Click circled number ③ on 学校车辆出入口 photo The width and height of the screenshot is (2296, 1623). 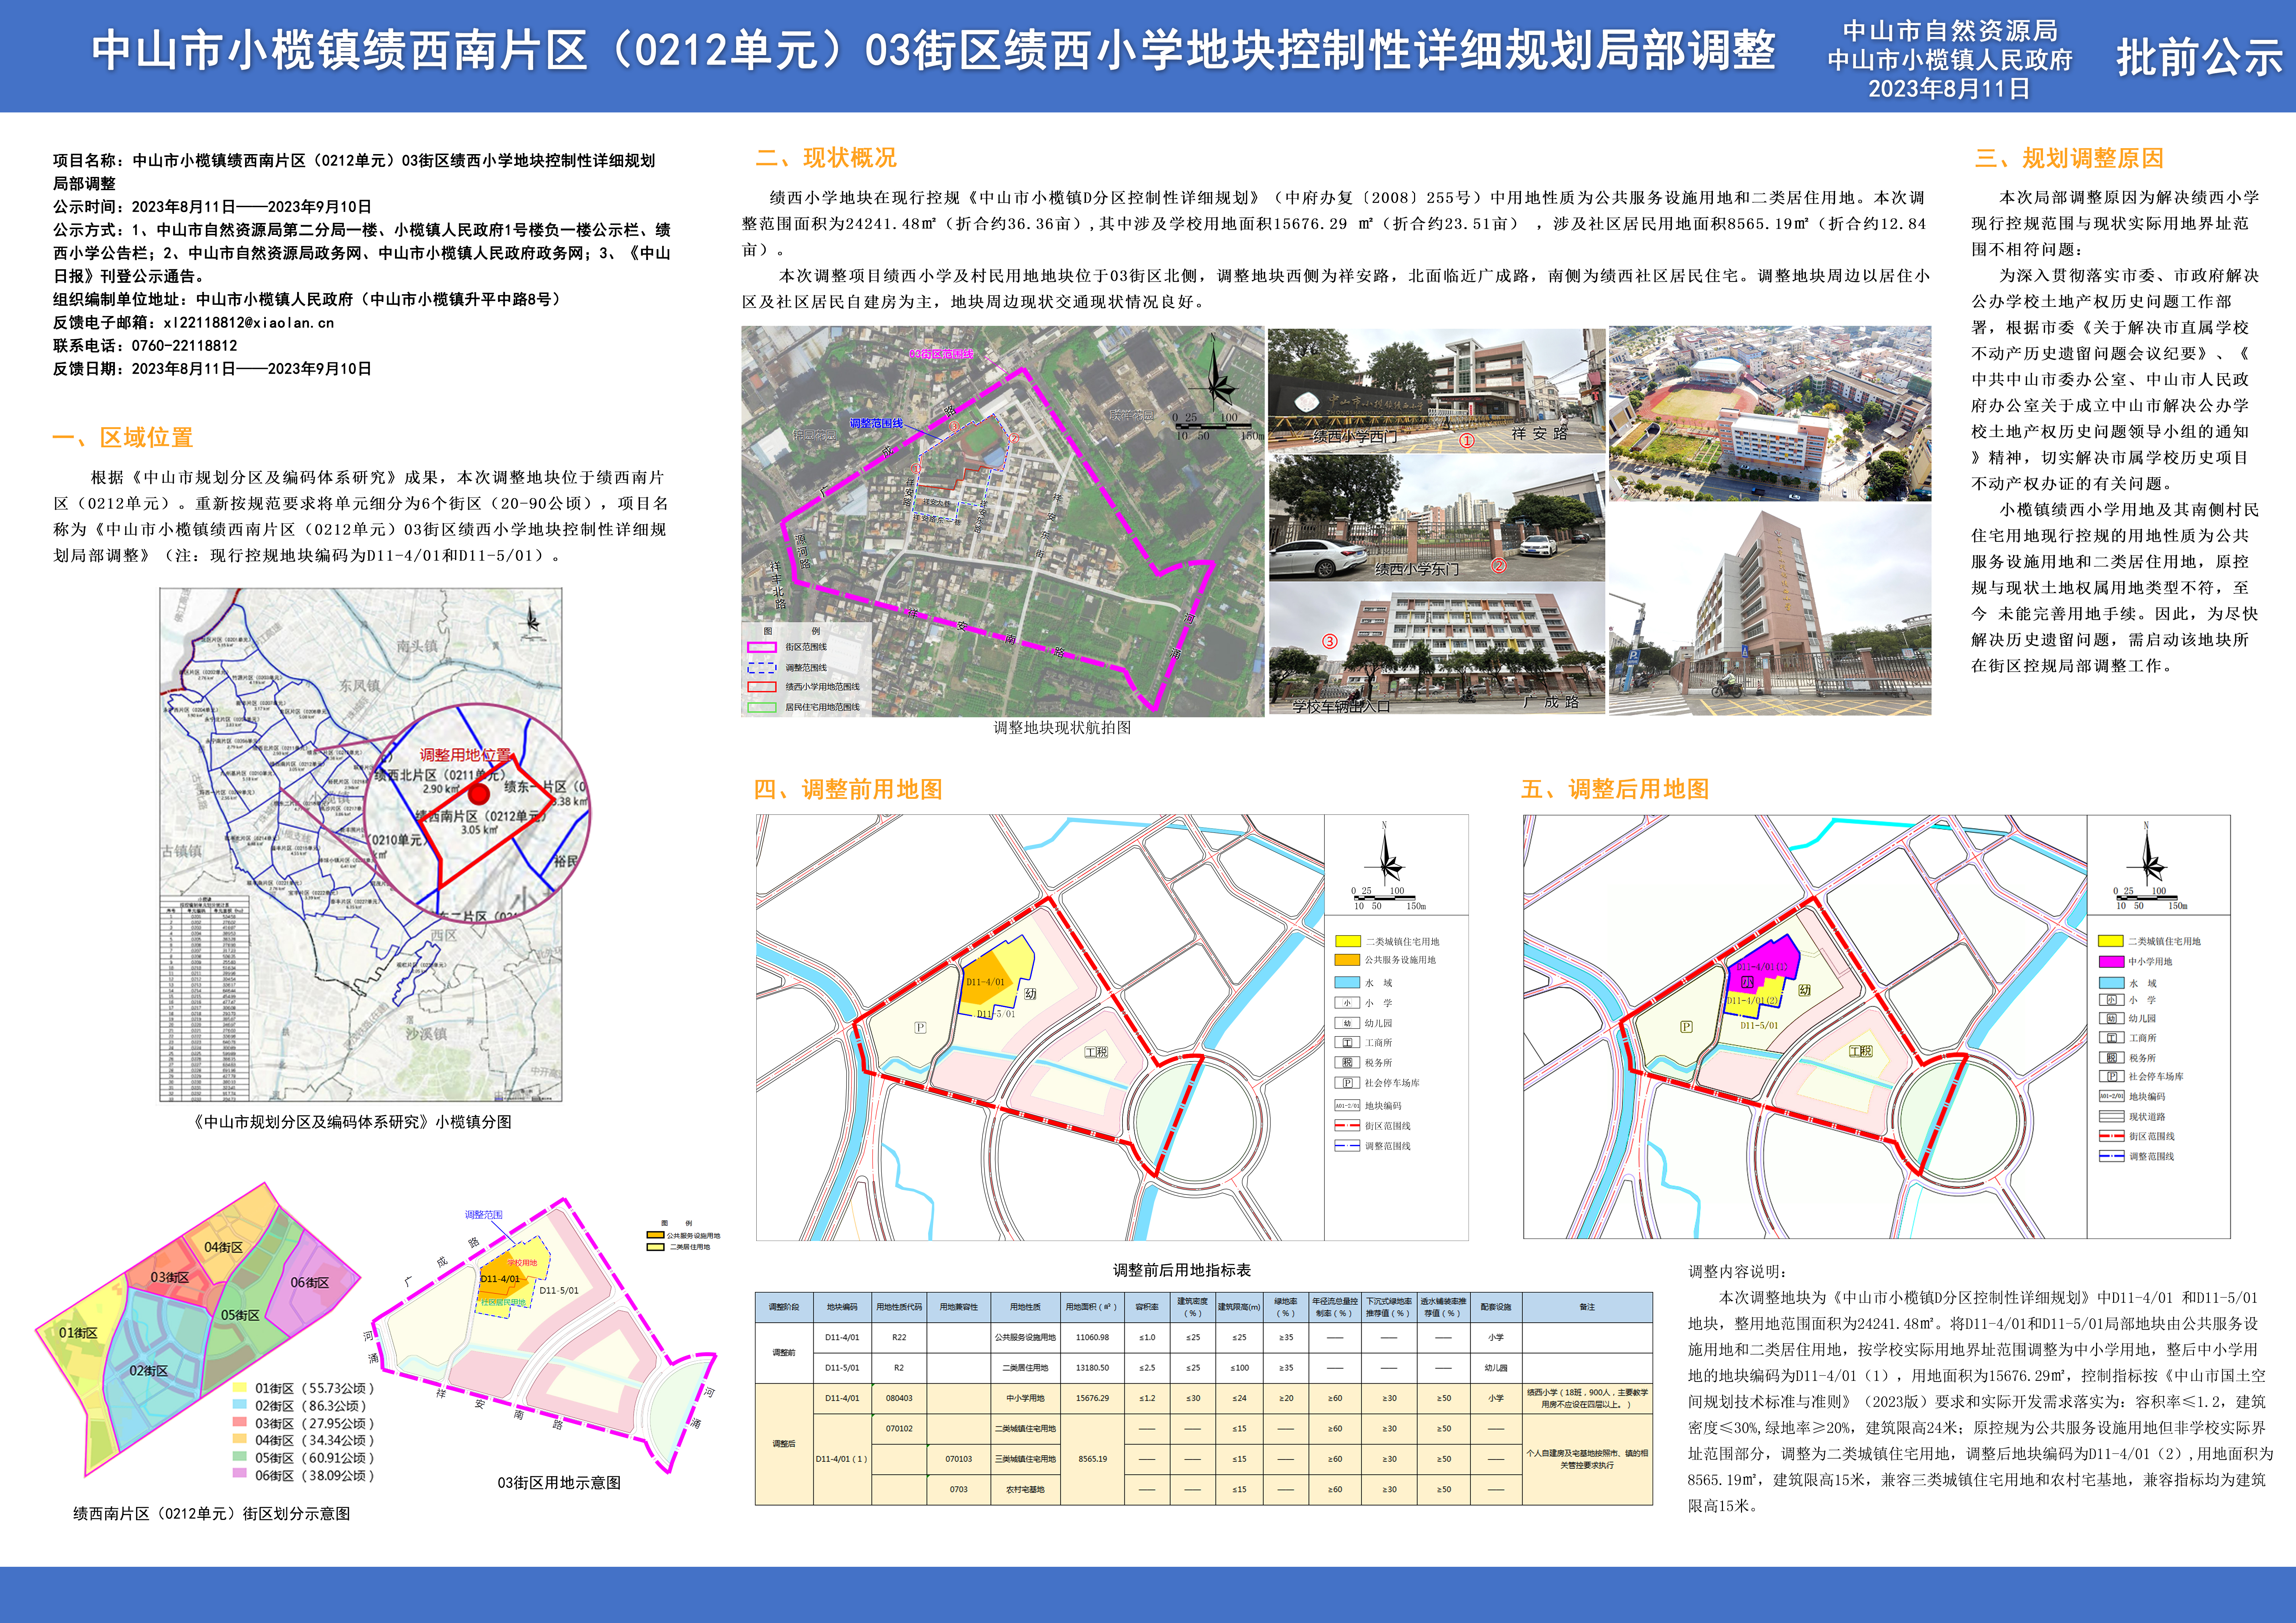[x=1330, y=641]
